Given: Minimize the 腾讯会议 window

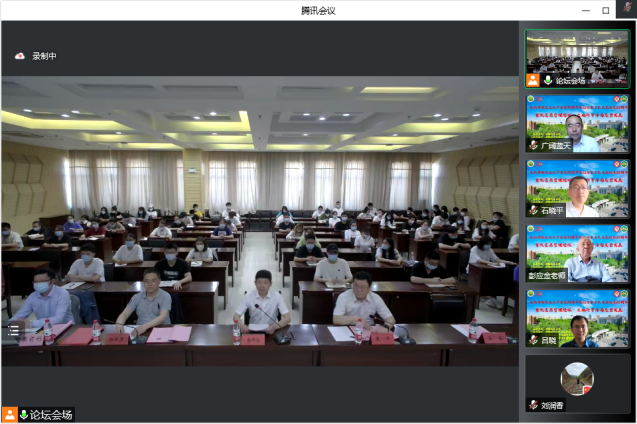Looking at the screenshot, I should [x=579, y=10].
